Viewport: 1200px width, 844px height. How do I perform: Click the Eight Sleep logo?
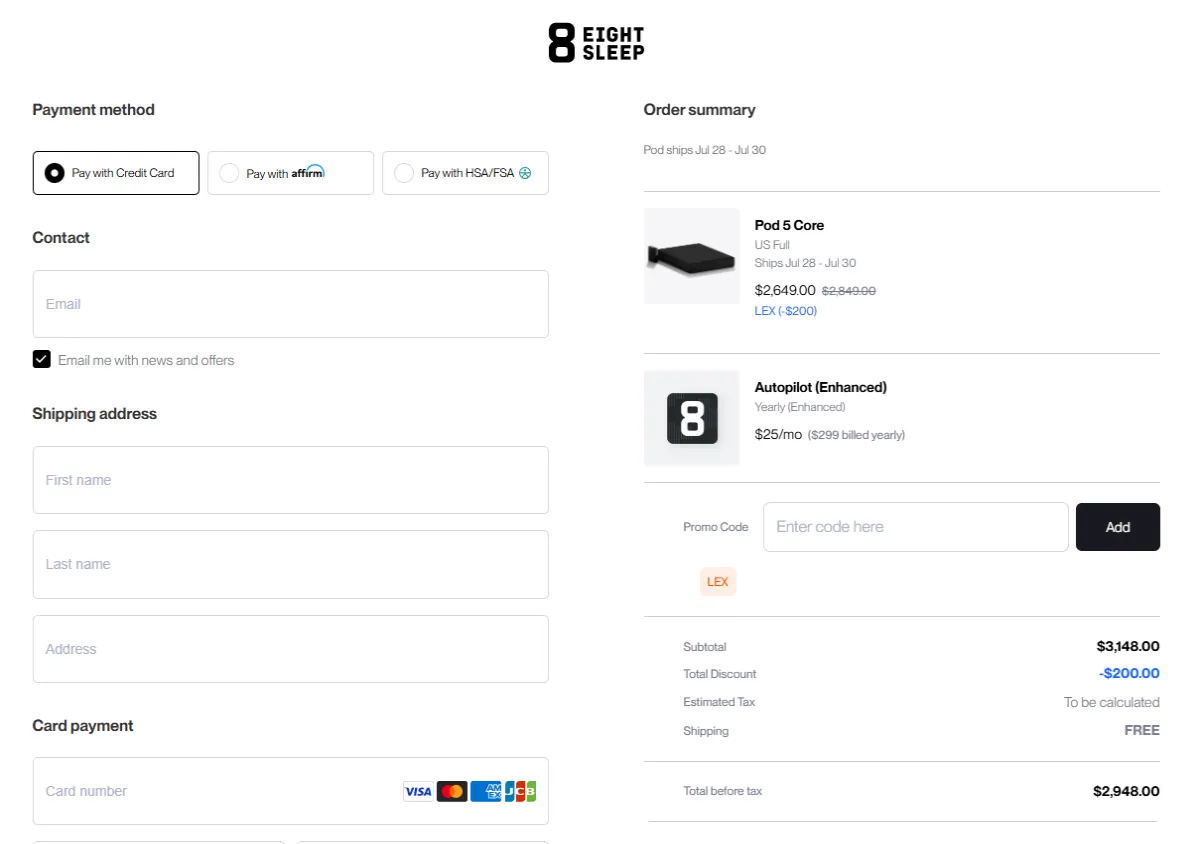pos(596,44)
